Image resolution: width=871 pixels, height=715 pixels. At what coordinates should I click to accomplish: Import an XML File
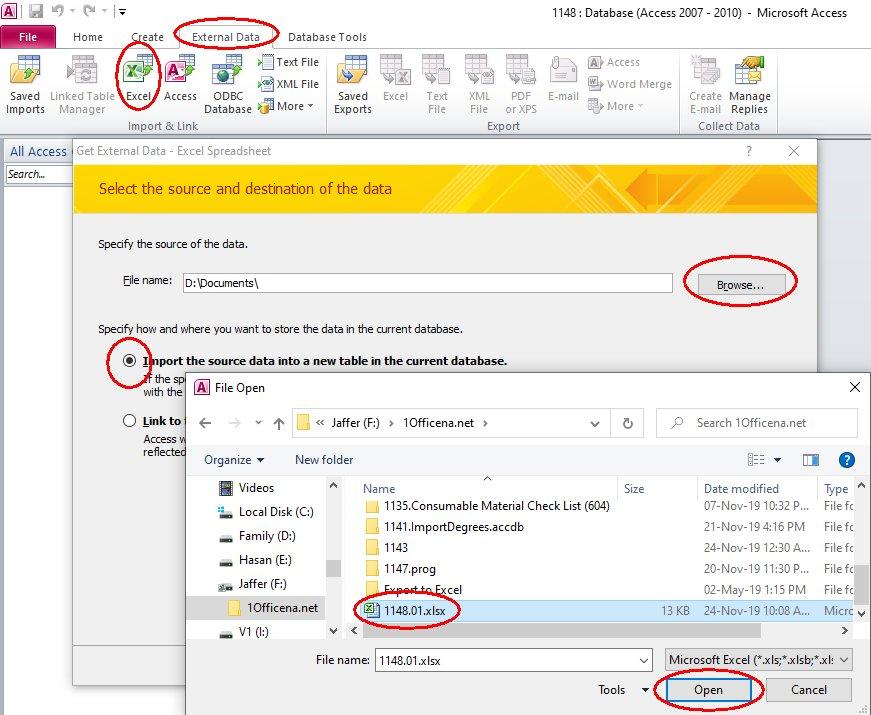pyautogui.click(x=289, y=84)
